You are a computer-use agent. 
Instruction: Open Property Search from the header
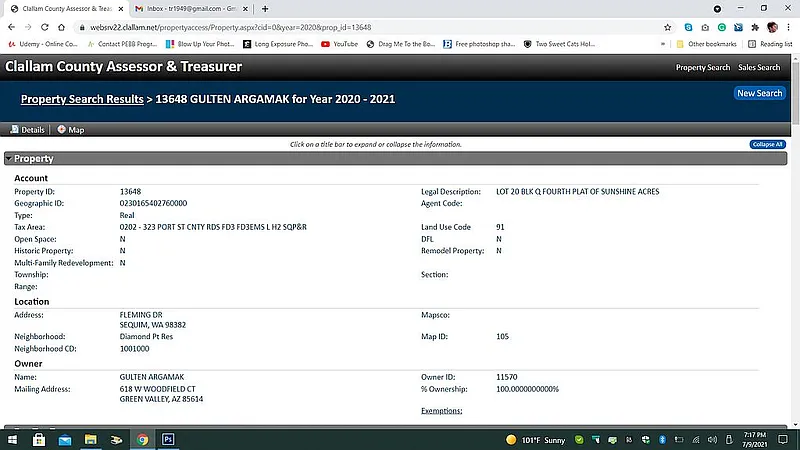click(x=702, y=67)
